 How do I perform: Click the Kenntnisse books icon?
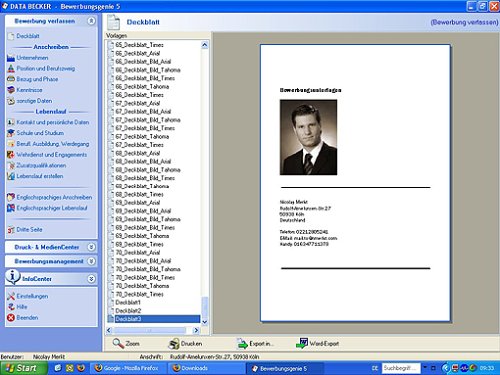click(x=11, y=90)
